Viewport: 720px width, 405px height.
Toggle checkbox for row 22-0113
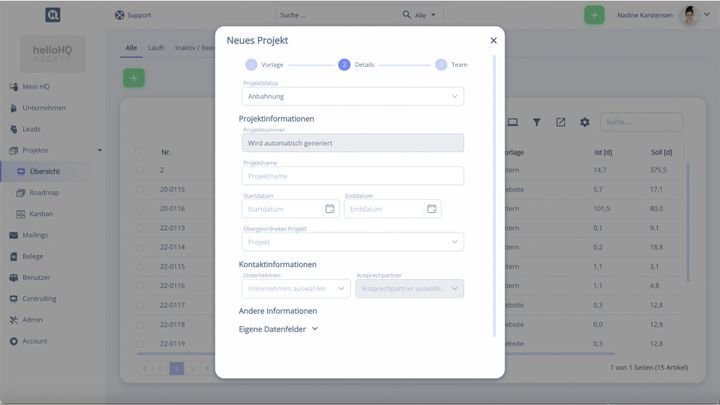pyautogui.click(x=140, y=228)
